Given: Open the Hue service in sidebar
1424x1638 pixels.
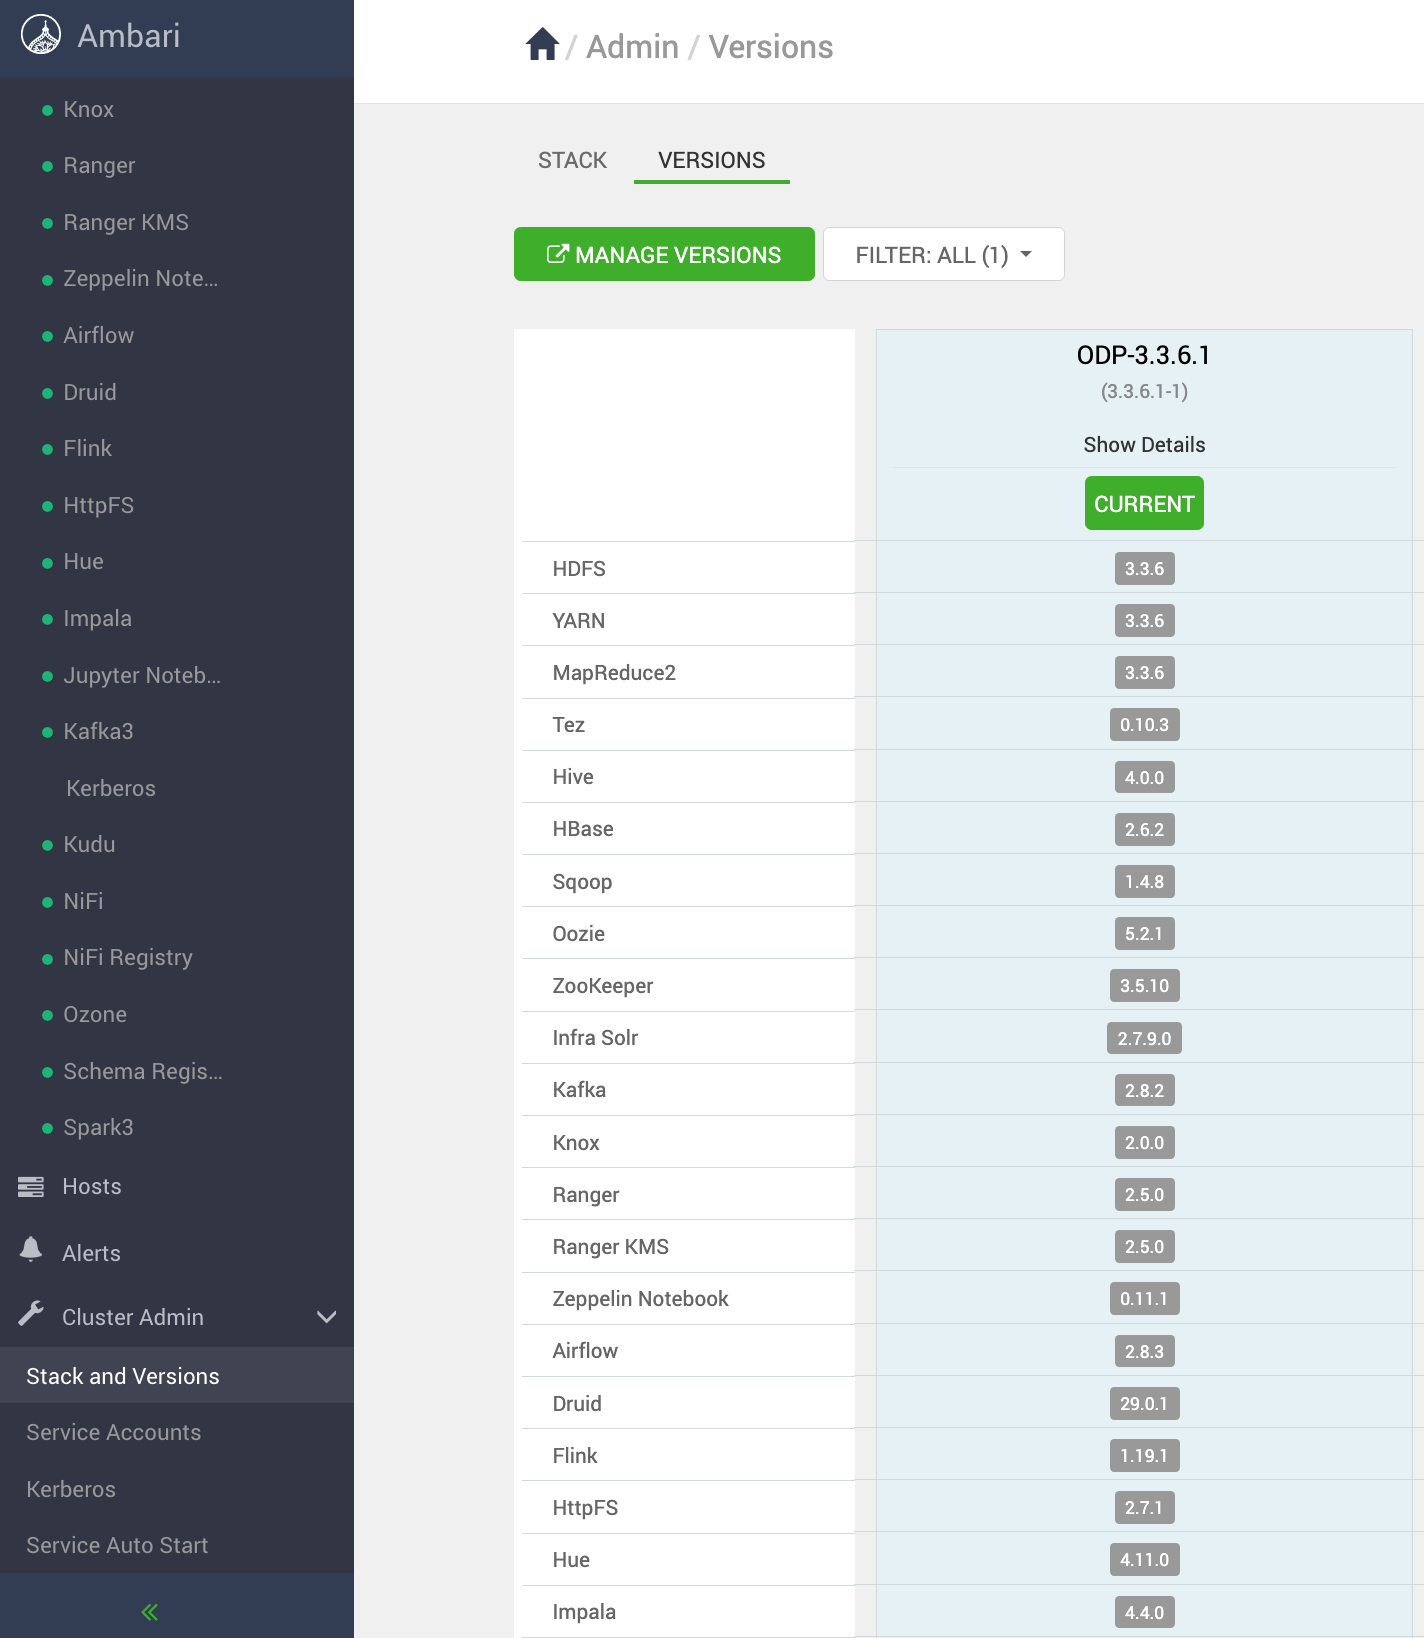Looking at the screenshot, I should (84, 562).
